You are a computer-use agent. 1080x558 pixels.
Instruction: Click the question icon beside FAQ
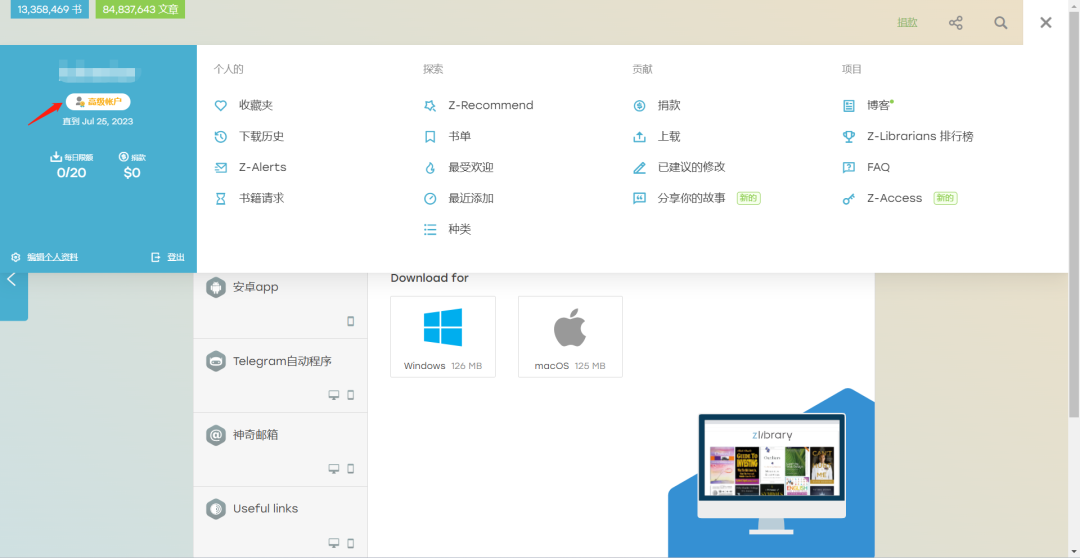click(849, 167)
